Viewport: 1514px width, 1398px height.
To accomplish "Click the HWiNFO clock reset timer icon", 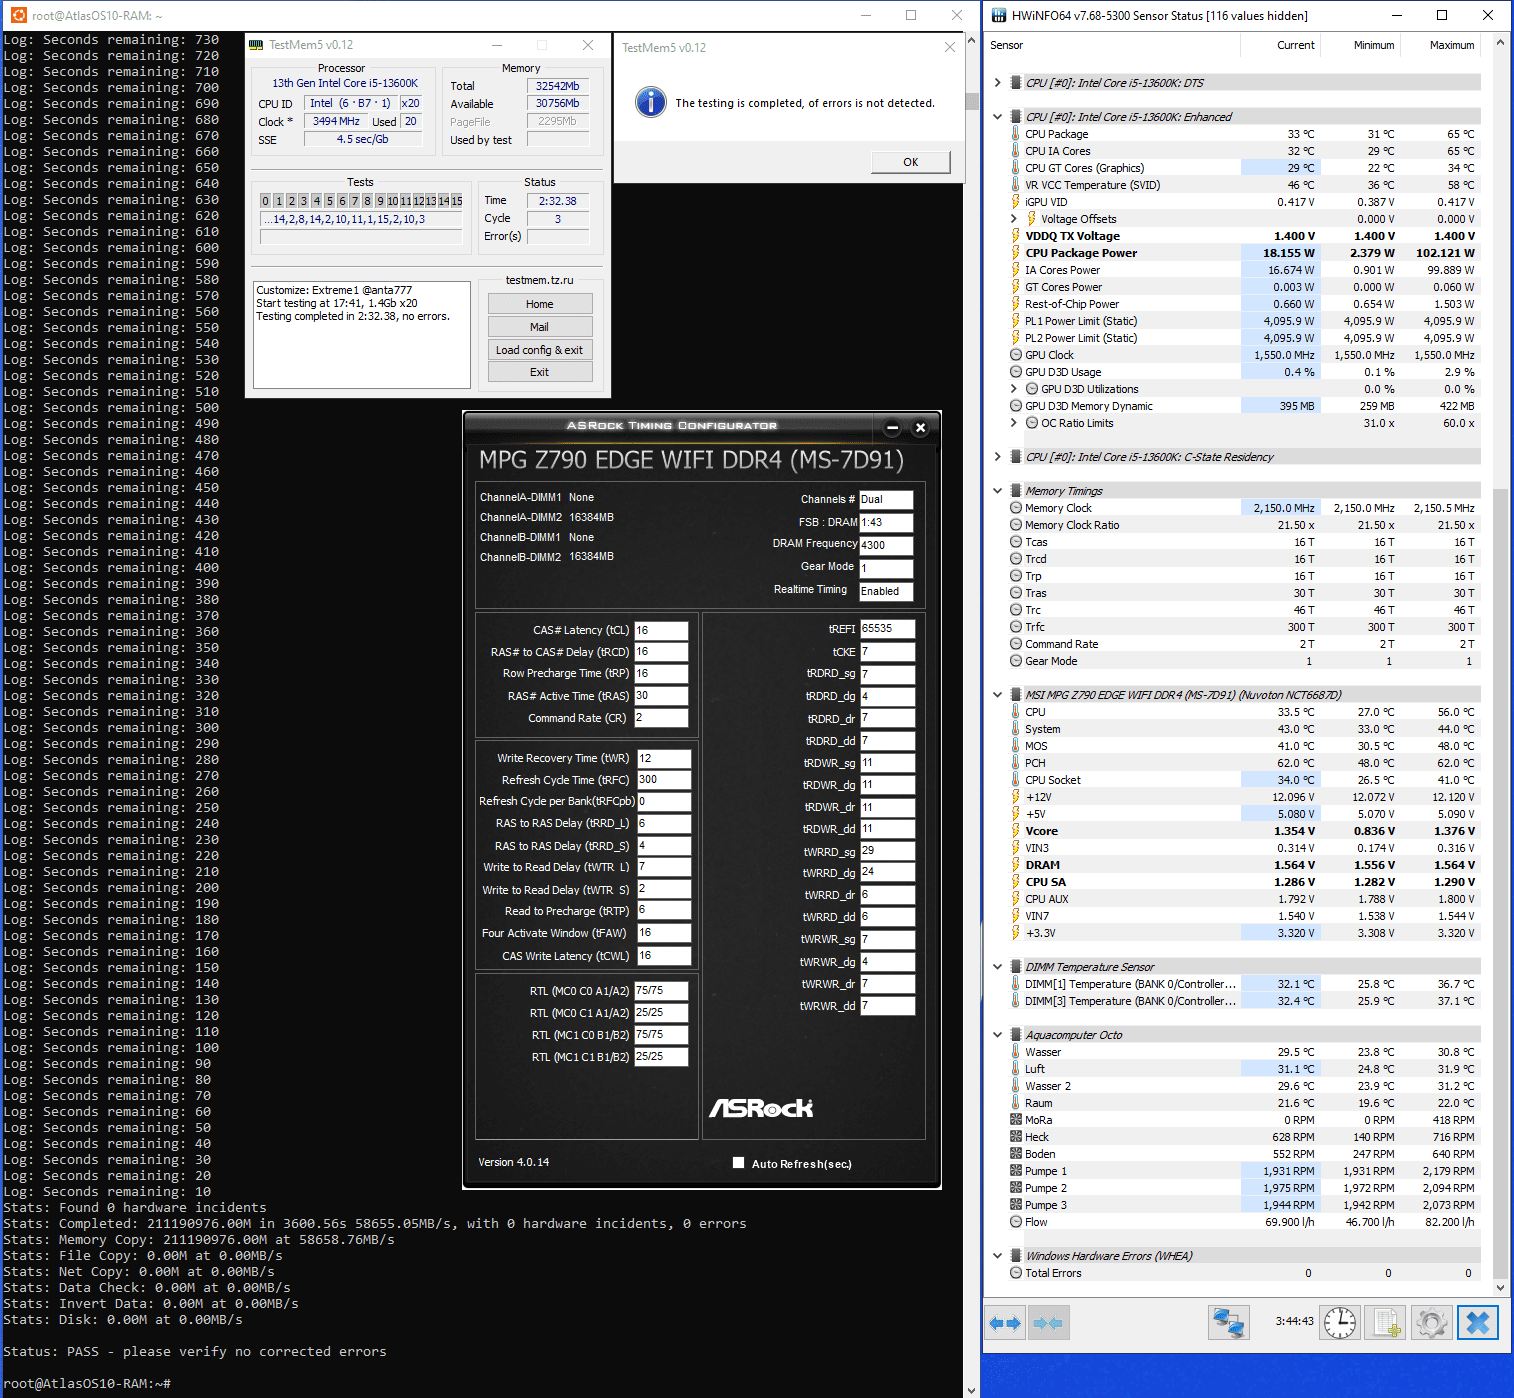I will click(1340, 1323).
